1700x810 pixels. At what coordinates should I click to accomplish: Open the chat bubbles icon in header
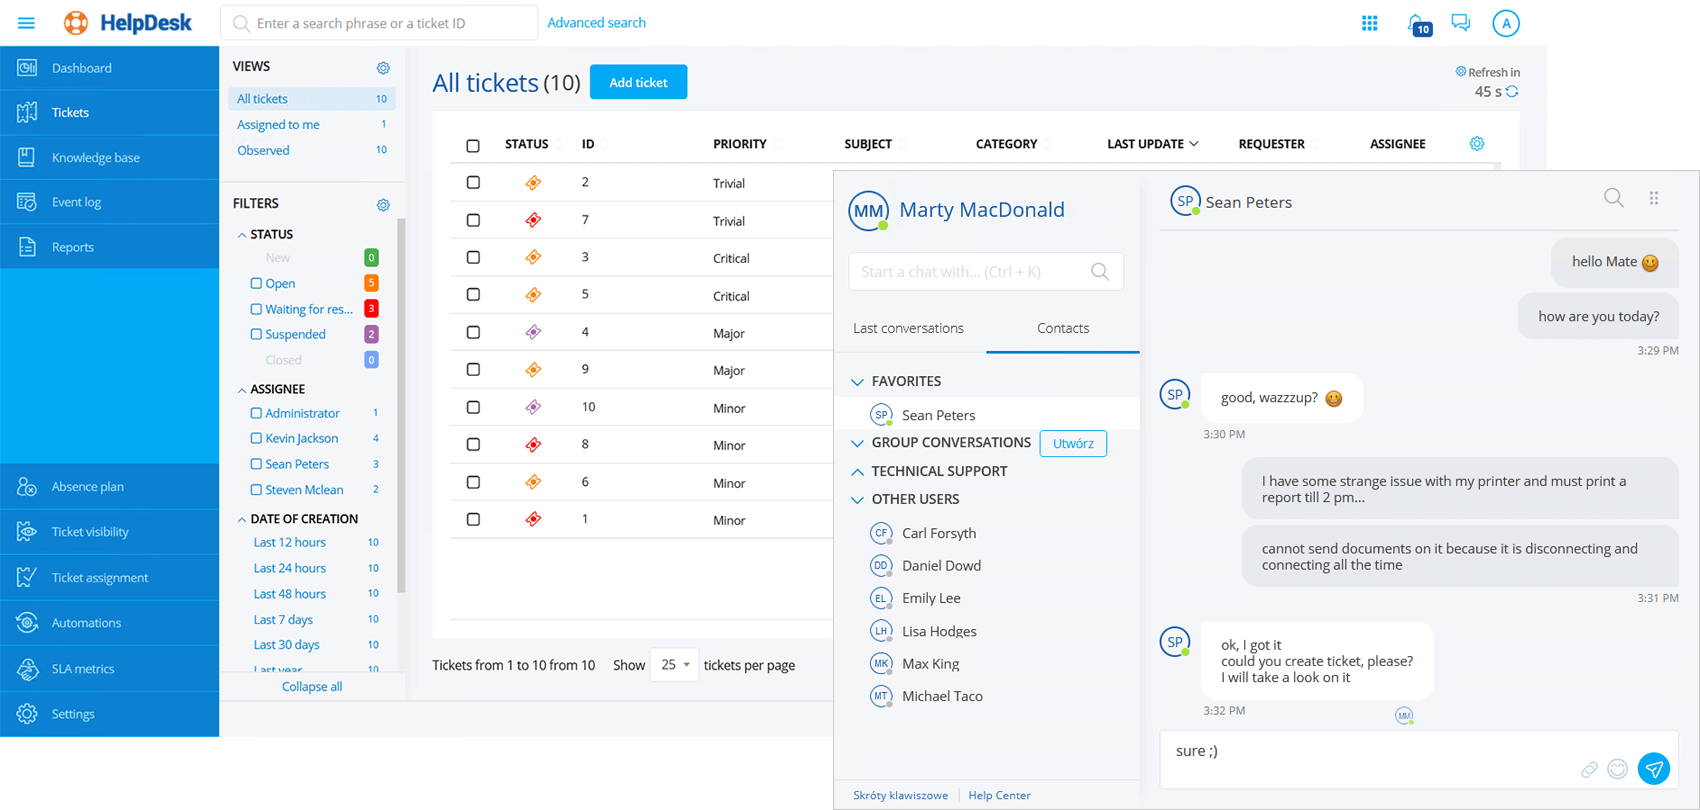tap(1461, 23)
